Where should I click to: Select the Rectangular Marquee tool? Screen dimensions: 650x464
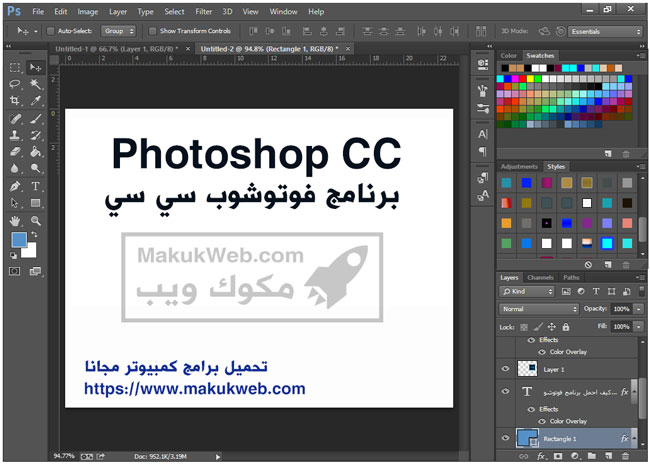pos(15,67)
